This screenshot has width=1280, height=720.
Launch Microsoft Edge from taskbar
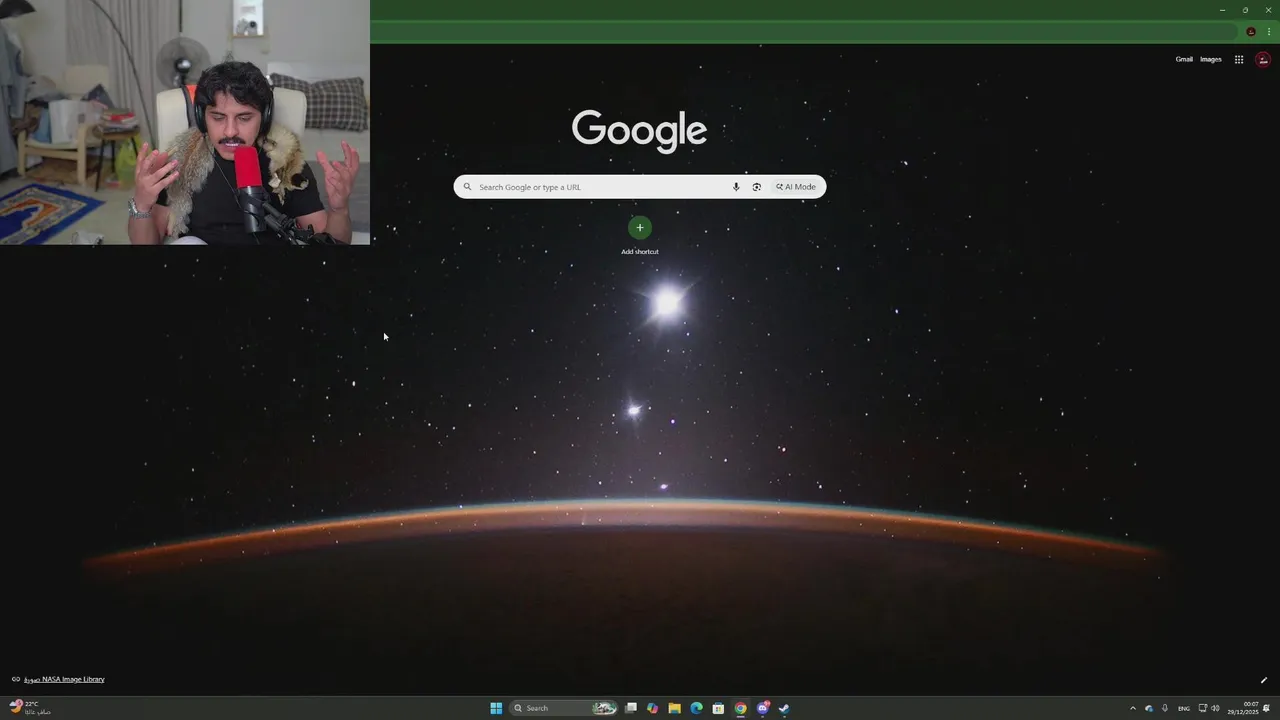click(697, 708)
